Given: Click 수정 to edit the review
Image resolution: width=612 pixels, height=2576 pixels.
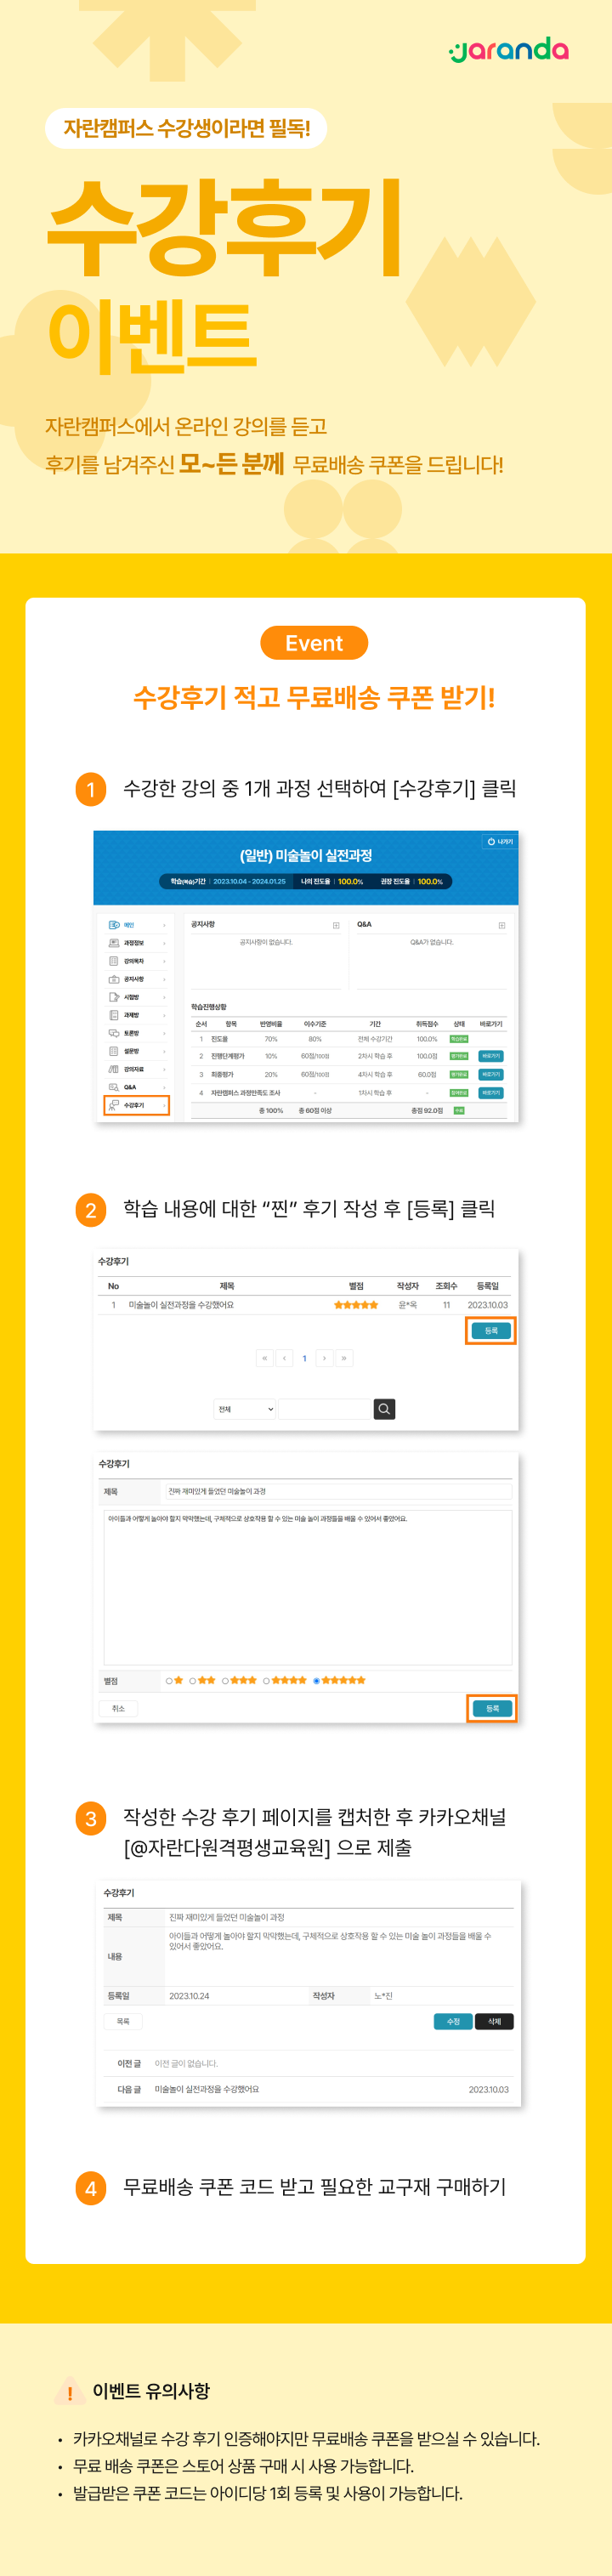Looking at the screenshot, I should 453,2021.
